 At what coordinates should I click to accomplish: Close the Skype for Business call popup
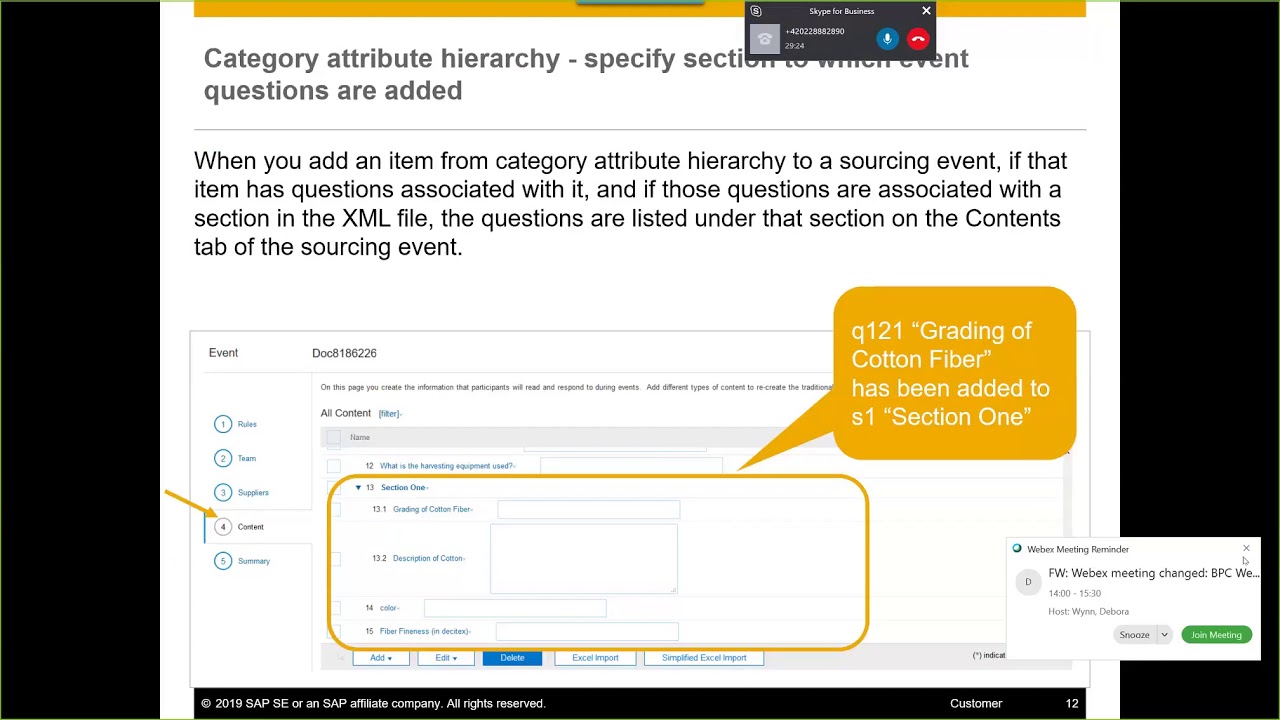pyautogui.click(x=926, y=11)
